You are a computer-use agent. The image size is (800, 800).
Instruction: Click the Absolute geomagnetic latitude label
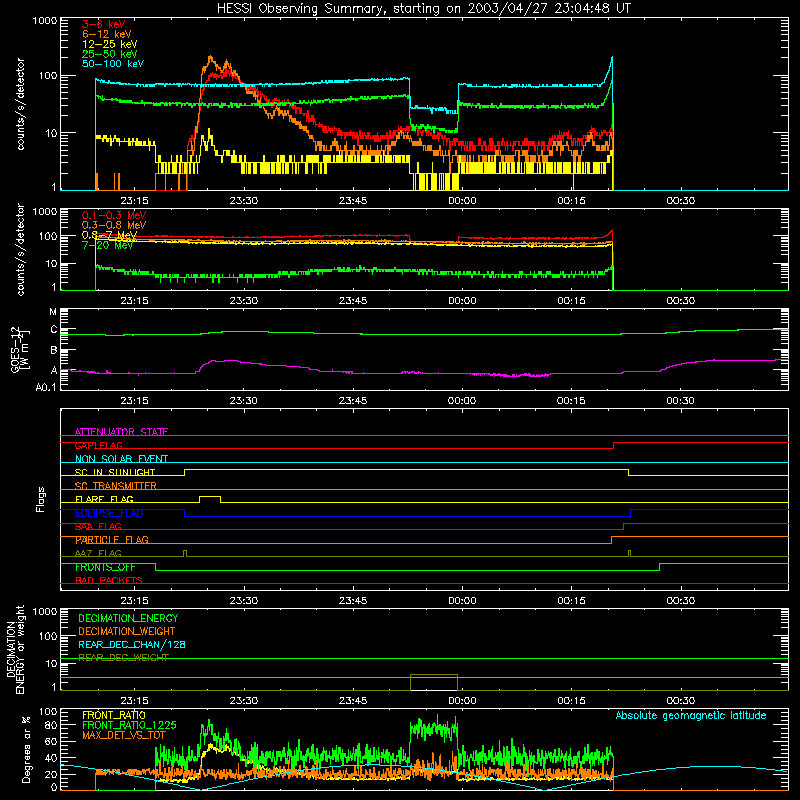pyautogui.click(x=691, y=716)
